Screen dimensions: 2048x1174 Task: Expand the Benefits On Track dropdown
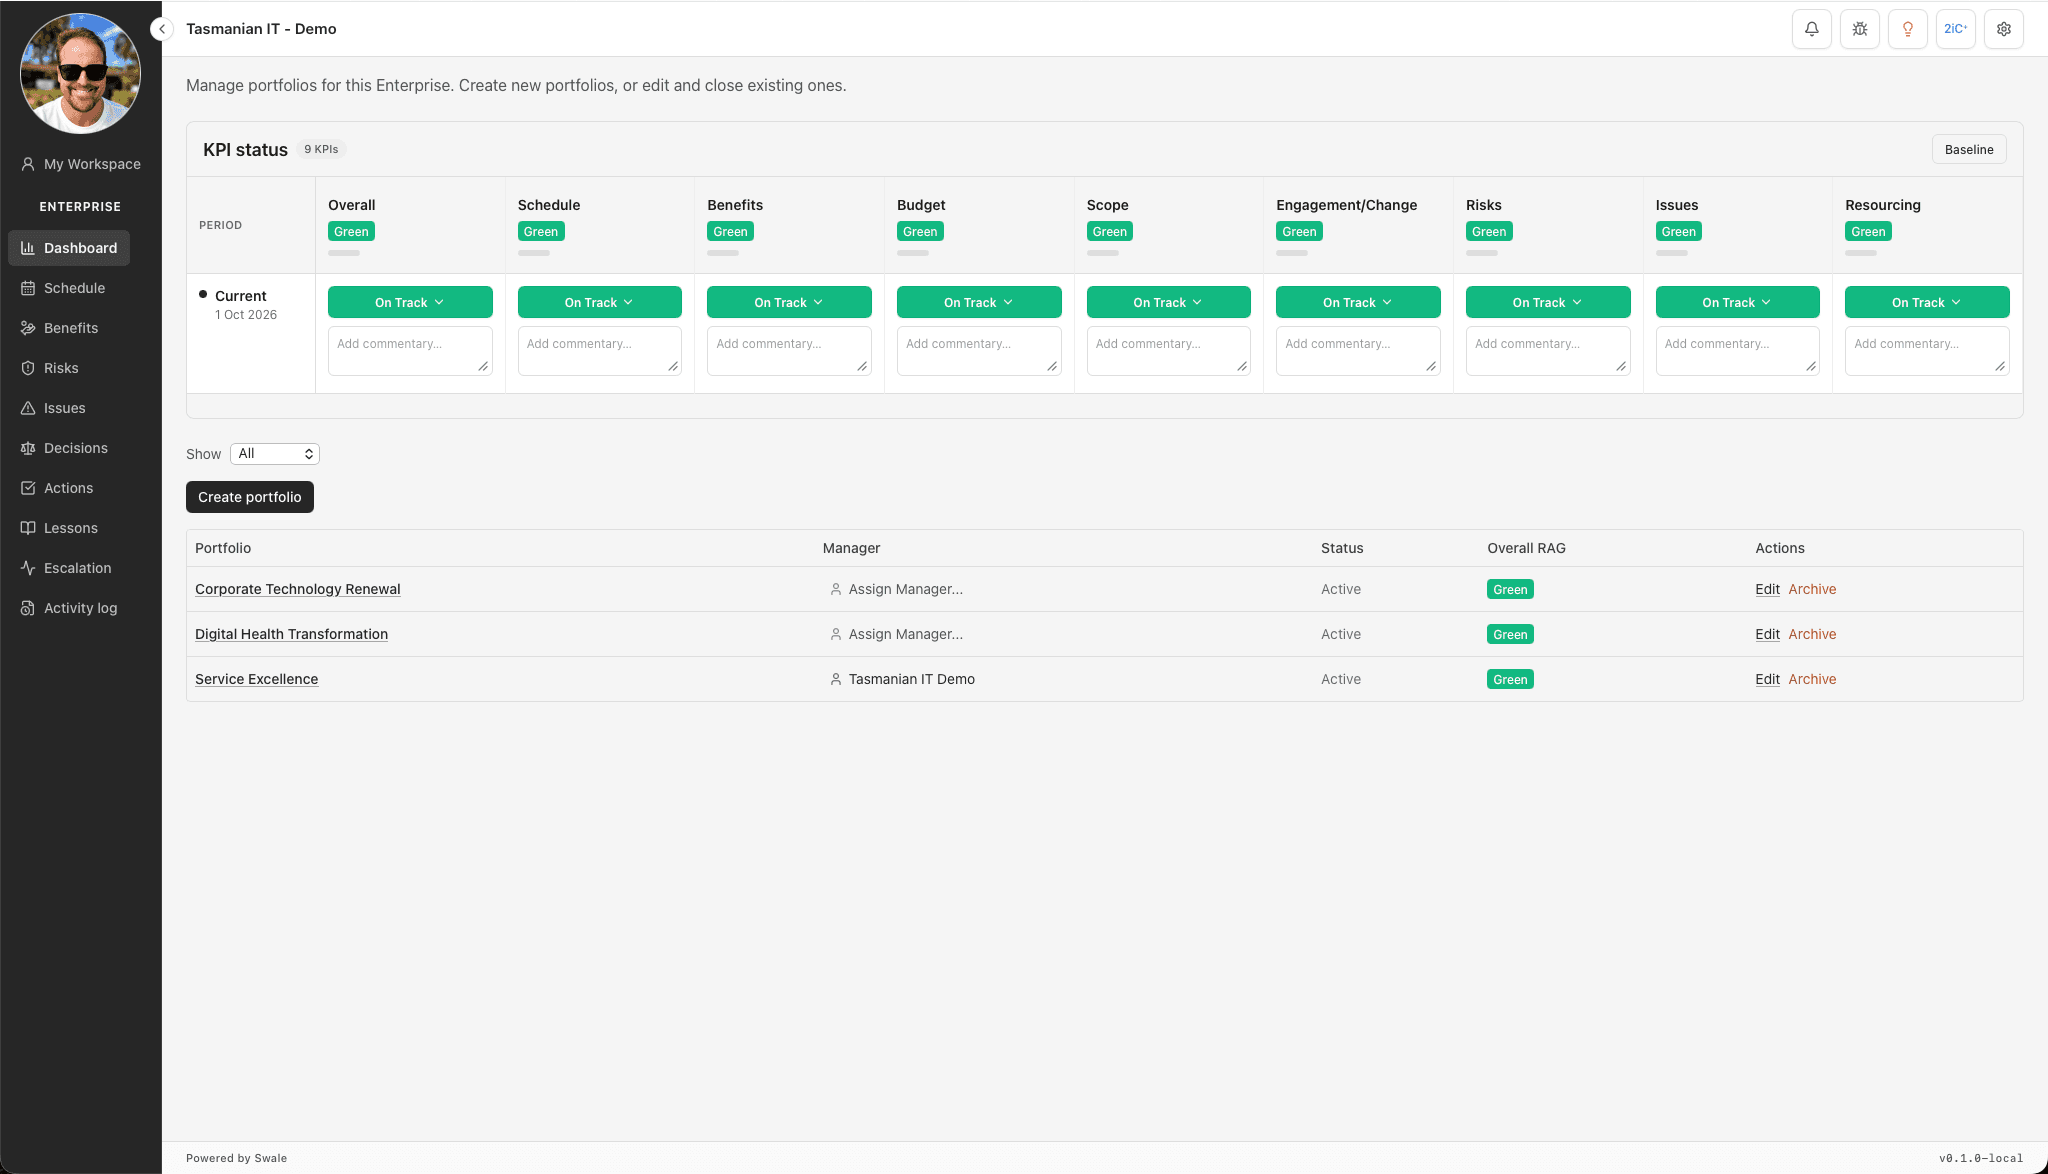[x=789, y=302]
